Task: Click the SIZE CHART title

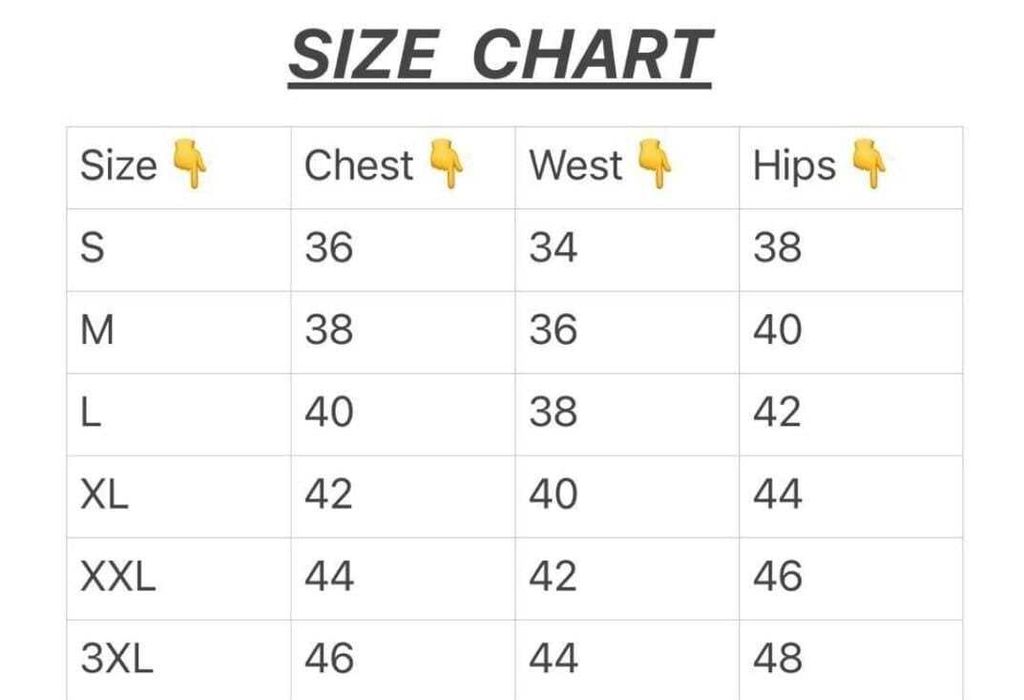Action: pos(500,56)
